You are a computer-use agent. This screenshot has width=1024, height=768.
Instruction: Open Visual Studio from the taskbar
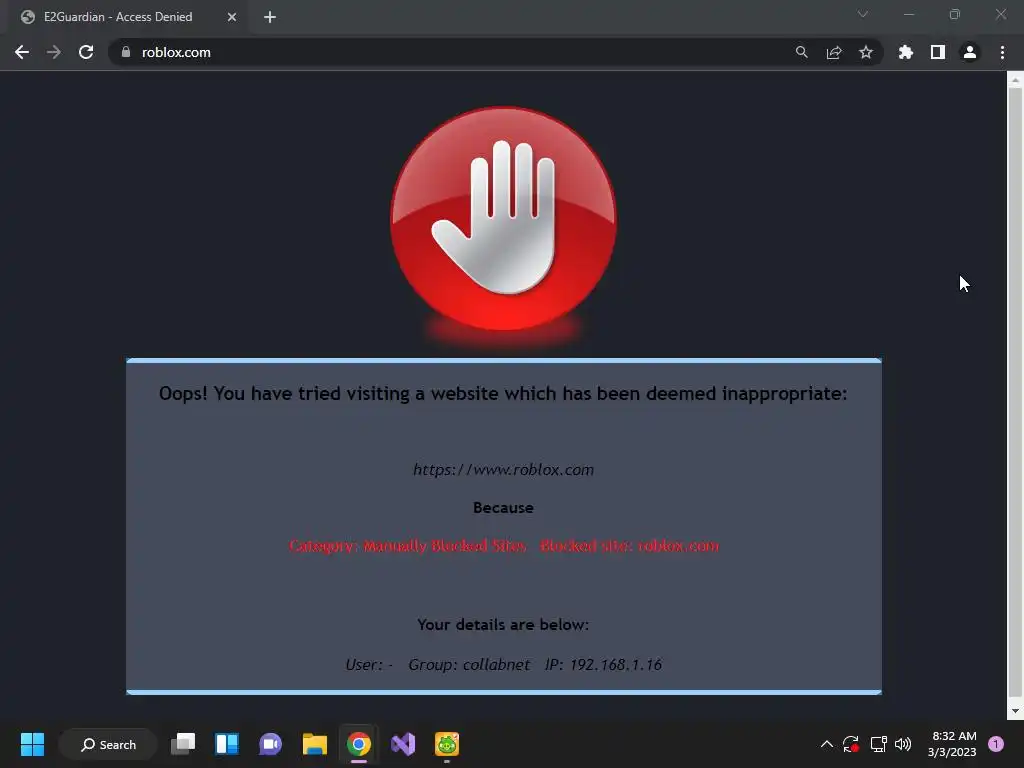pyautogui.click(x=403, y=744)
